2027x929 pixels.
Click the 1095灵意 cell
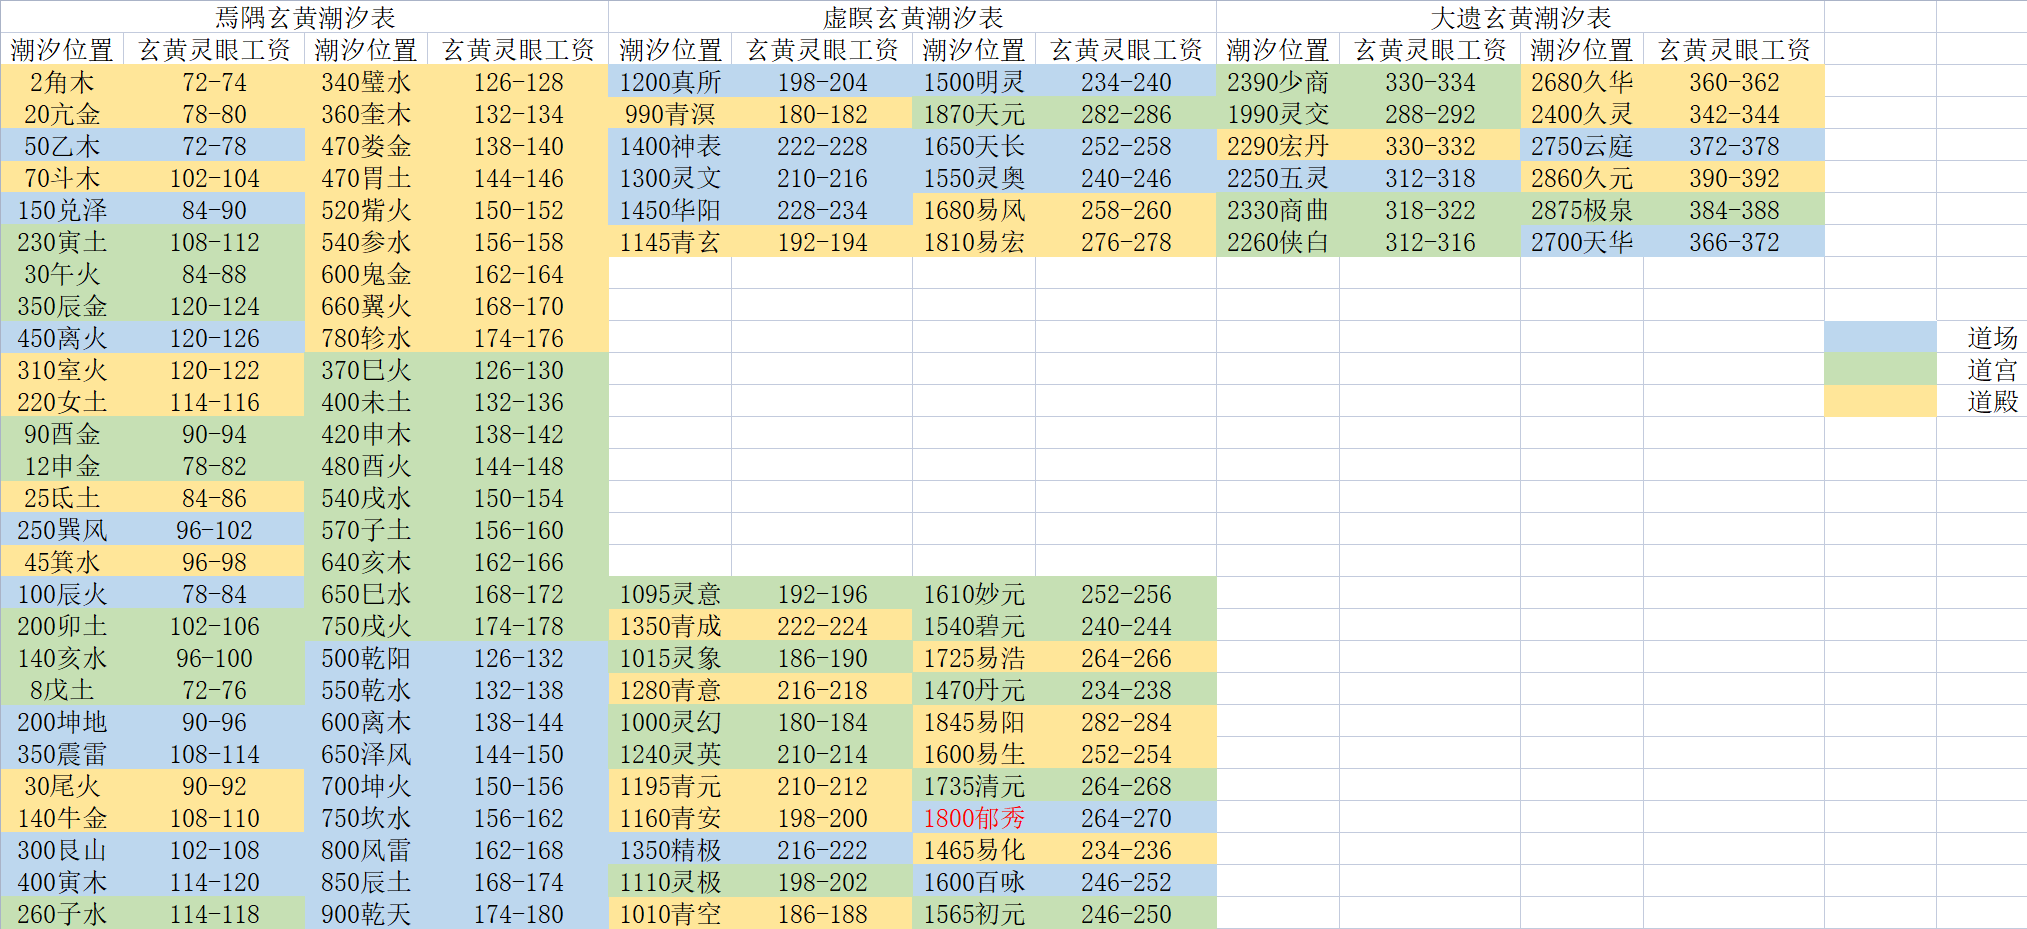(670, 593)
